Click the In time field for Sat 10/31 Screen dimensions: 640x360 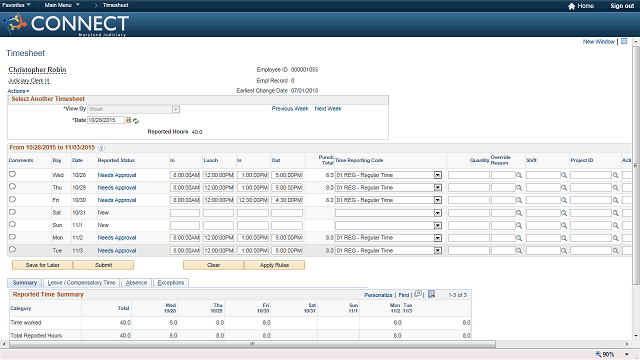185,213
